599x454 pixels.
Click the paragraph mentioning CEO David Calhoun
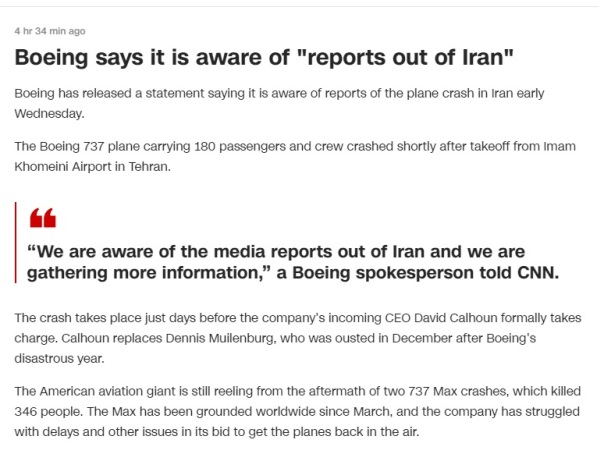(x=298, y=338)
